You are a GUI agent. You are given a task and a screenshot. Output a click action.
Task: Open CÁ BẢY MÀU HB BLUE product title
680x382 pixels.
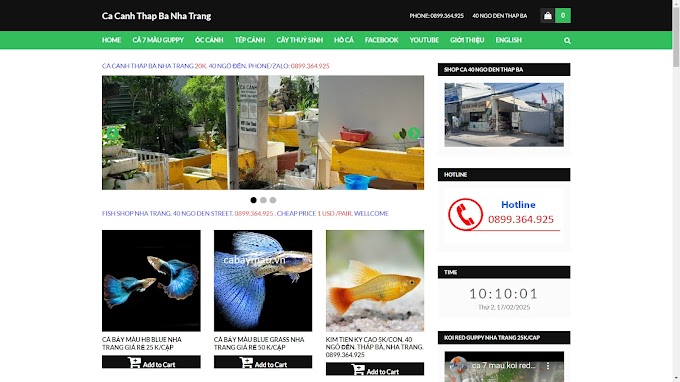pos(142,343)
